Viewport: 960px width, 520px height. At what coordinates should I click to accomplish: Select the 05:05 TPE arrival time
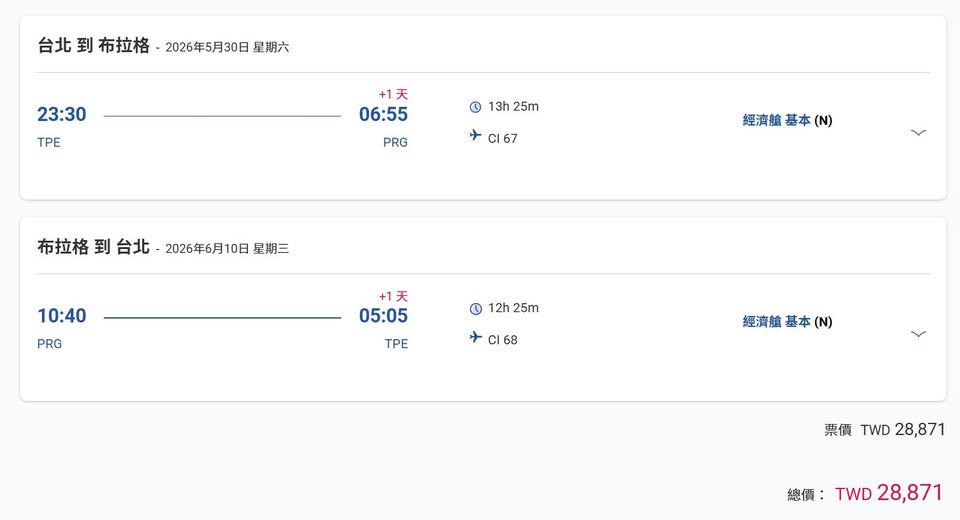tap(383, 316)
